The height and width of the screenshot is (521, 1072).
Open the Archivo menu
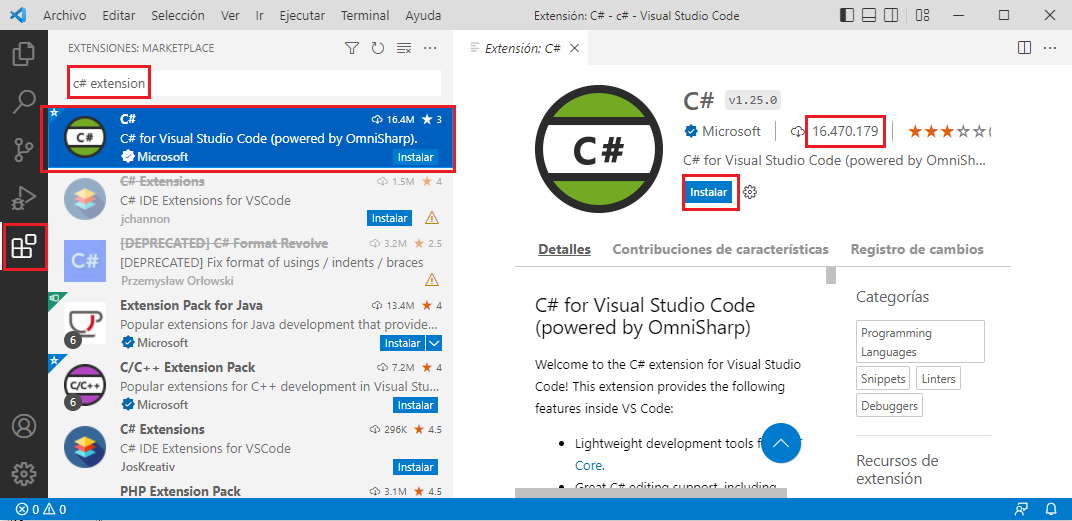65,15
